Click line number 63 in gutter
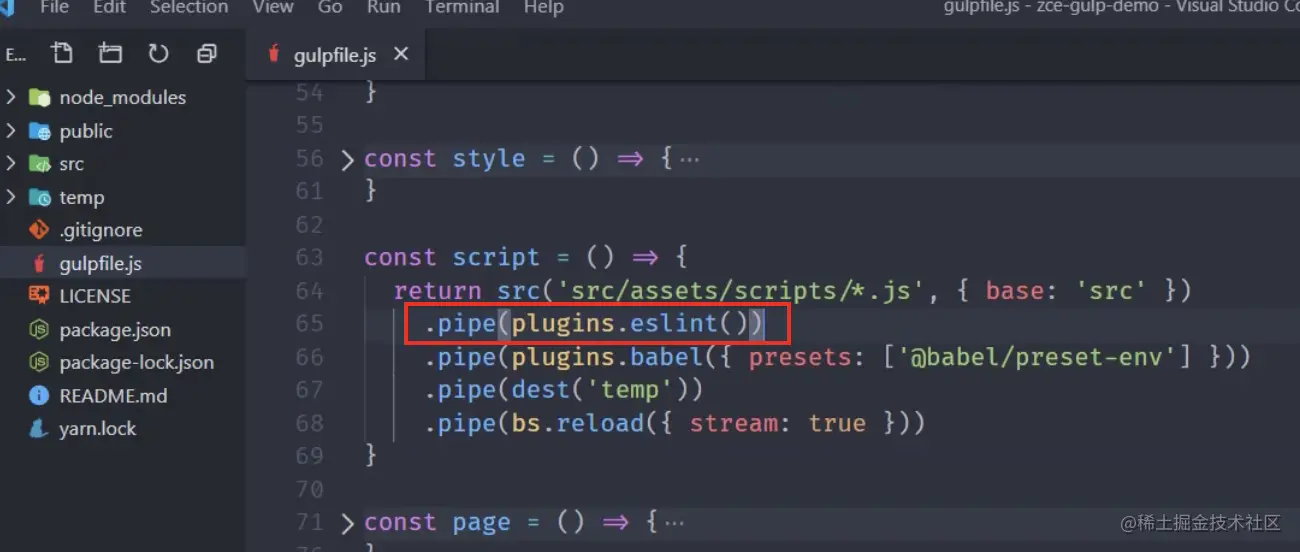Viewport: 1300px width, 552px height. (x=310, y=258)
